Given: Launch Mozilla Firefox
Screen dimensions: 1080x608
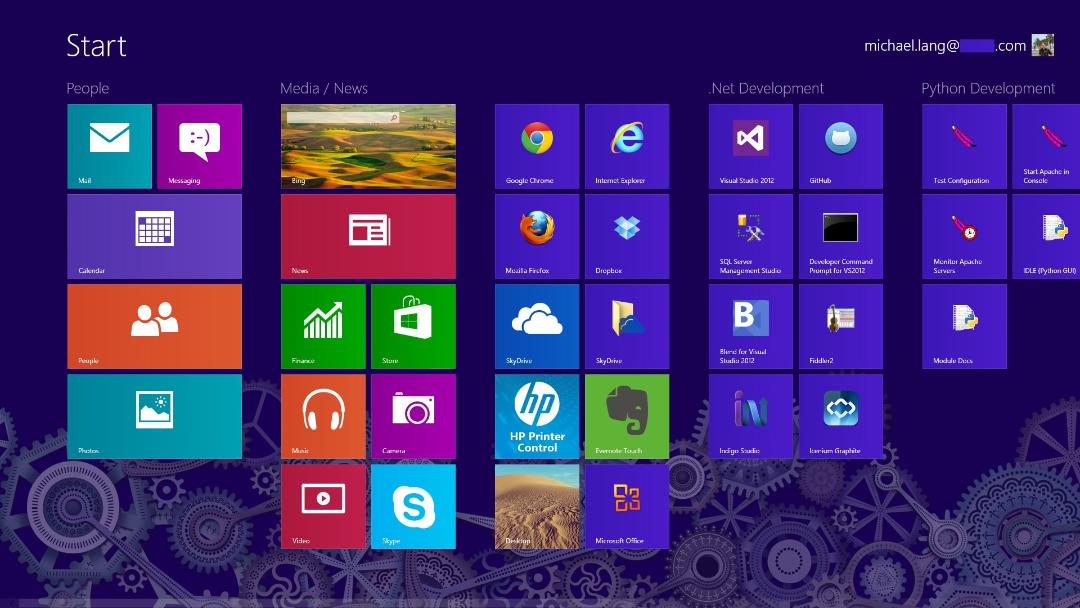Looking at the screenshot, I should point(537,236).
